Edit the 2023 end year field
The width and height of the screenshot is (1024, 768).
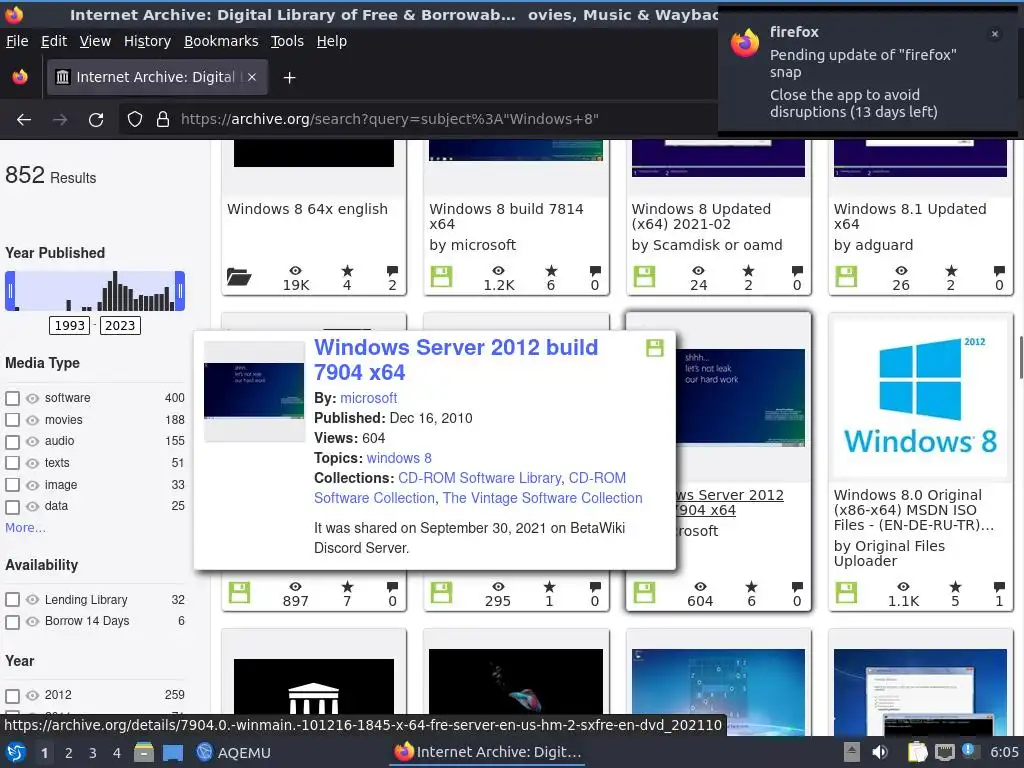tap(120, 326)
